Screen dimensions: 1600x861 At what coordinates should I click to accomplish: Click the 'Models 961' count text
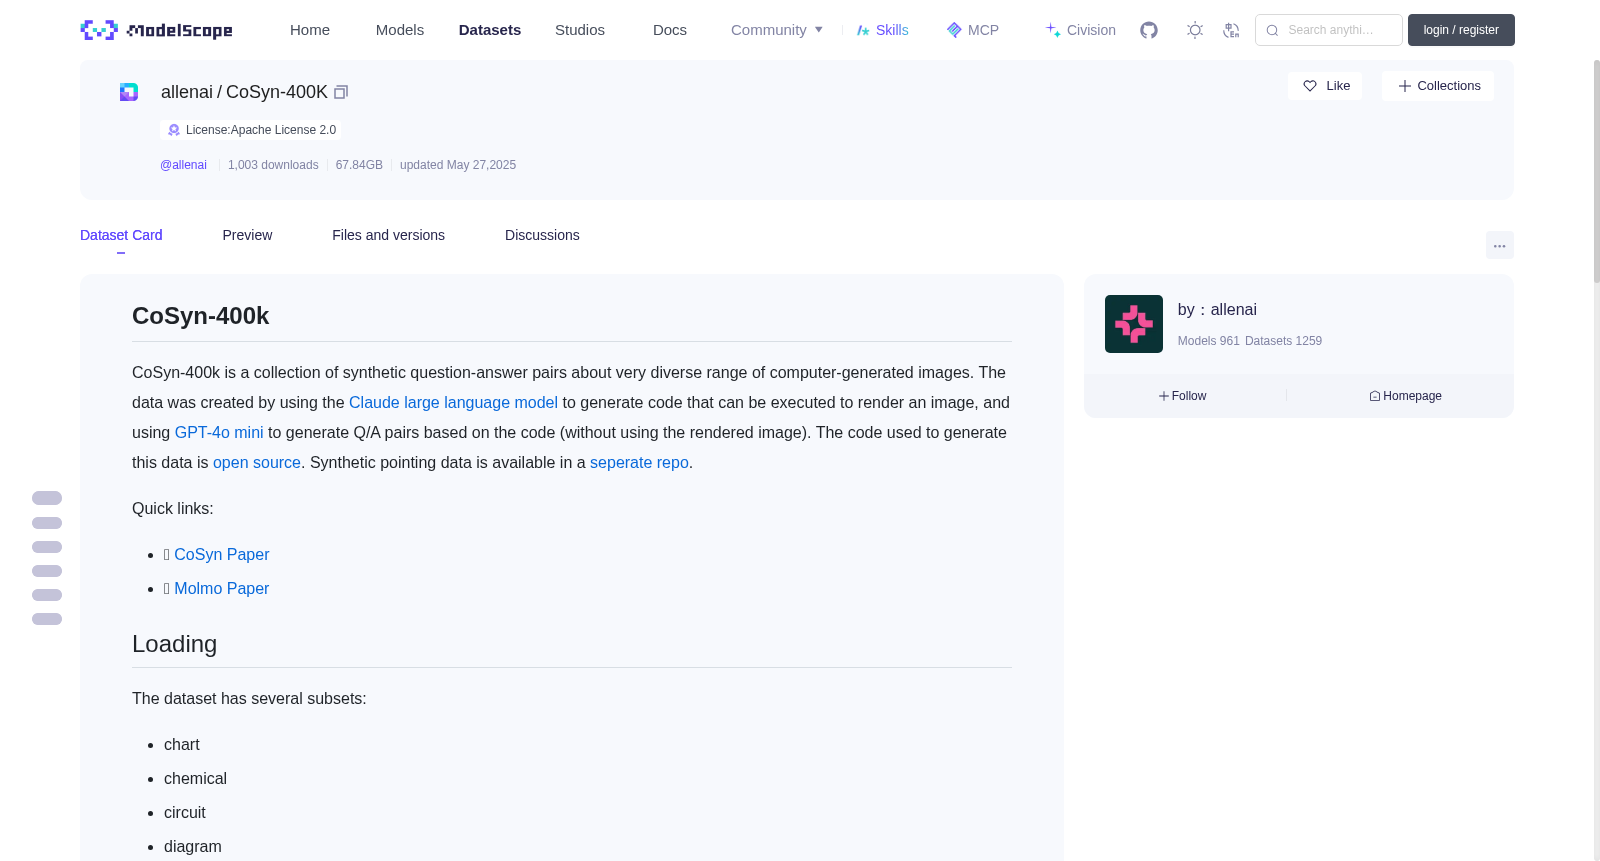[1208, 341]
